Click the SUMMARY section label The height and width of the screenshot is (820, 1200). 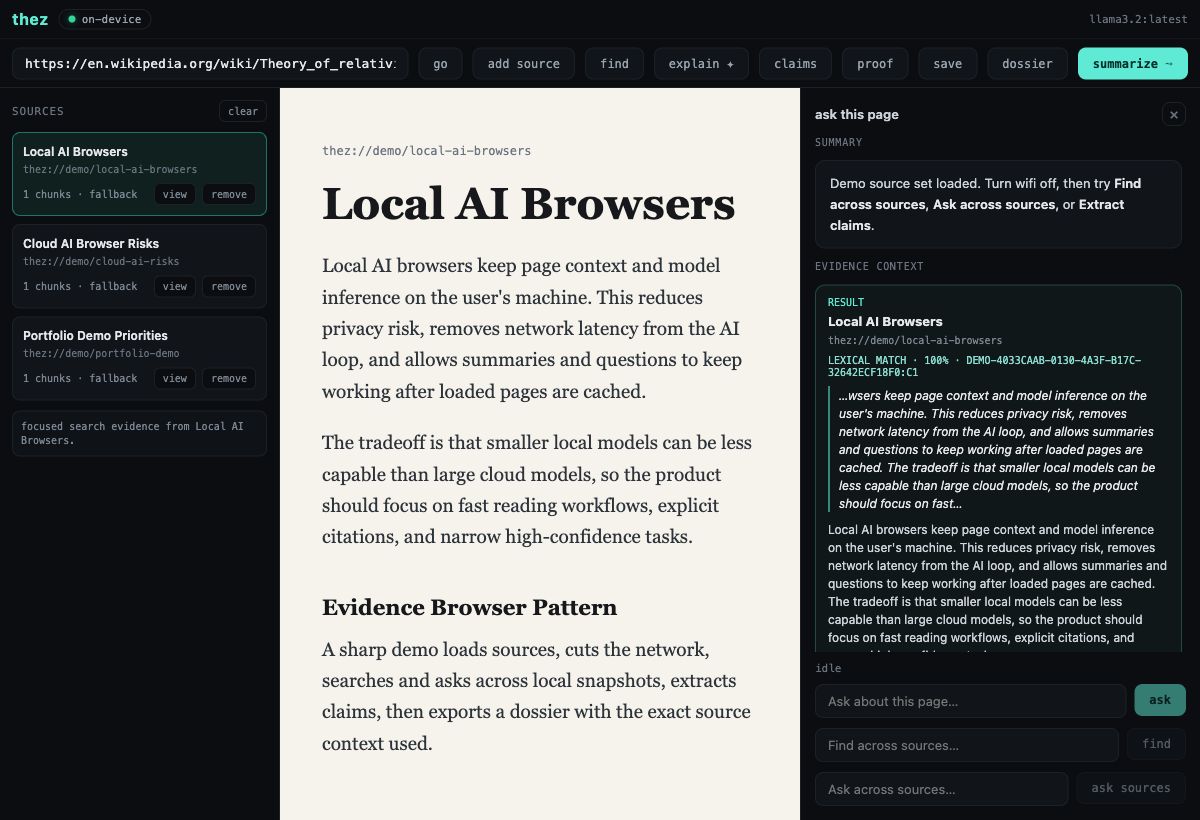[x=838, y=142]
